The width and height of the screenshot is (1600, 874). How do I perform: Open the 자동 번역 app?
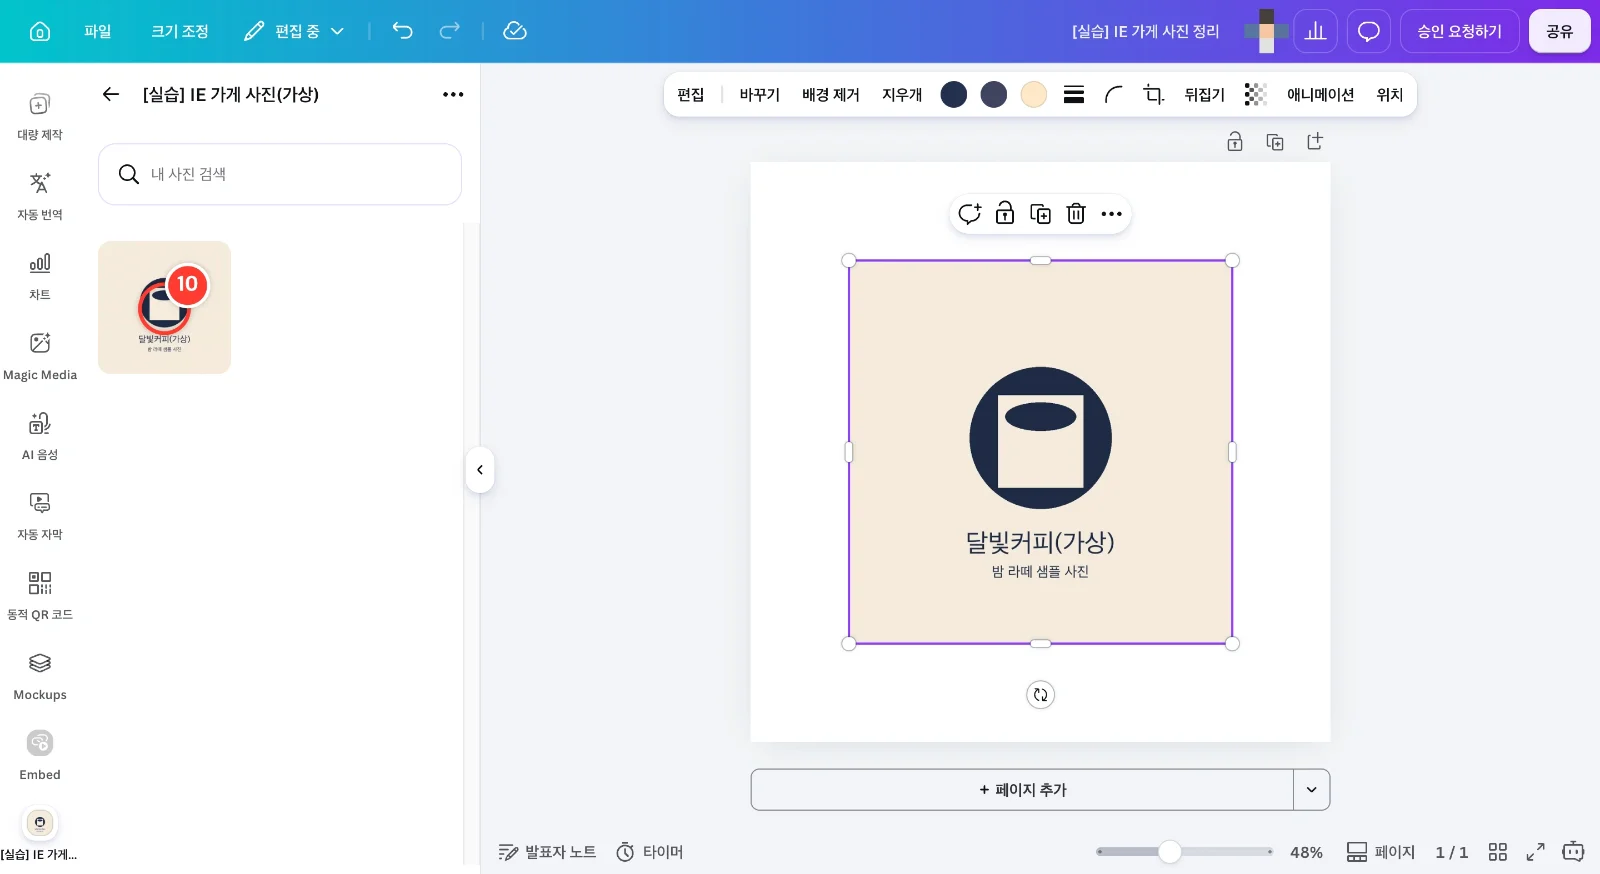coord(40,195)
